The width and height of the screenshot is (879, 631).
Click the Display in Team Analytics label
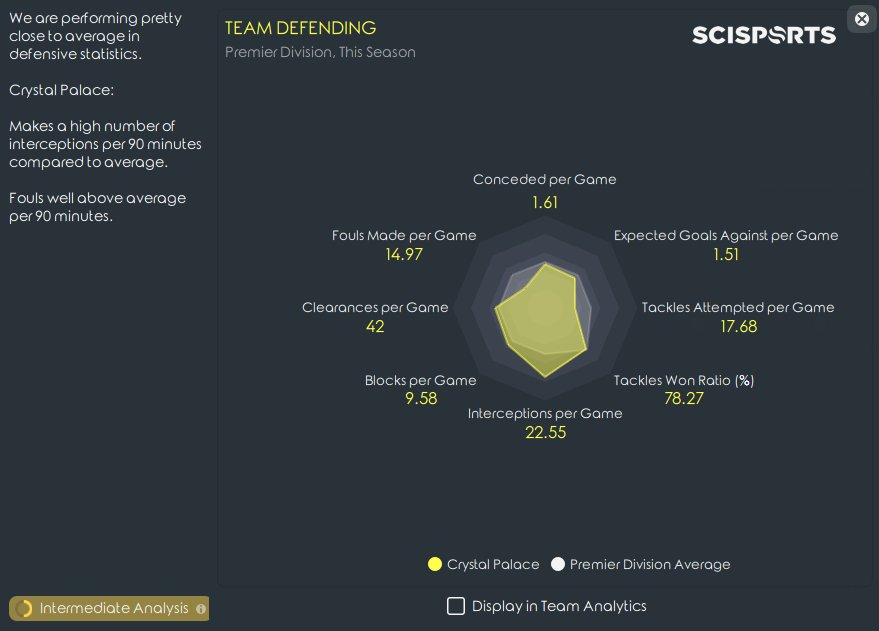click(x=559, y=606)
